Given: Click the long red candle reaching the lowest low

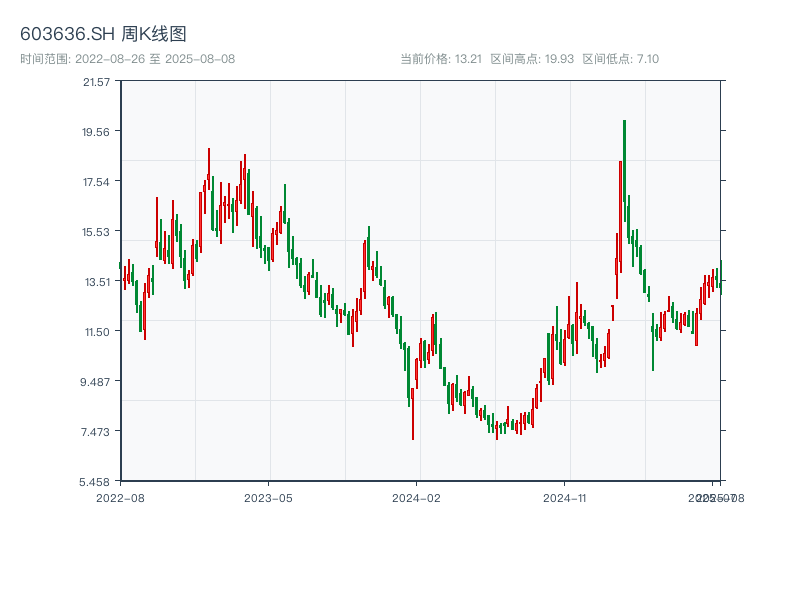Looking at the screenshot, I should [x=413, y=413].
